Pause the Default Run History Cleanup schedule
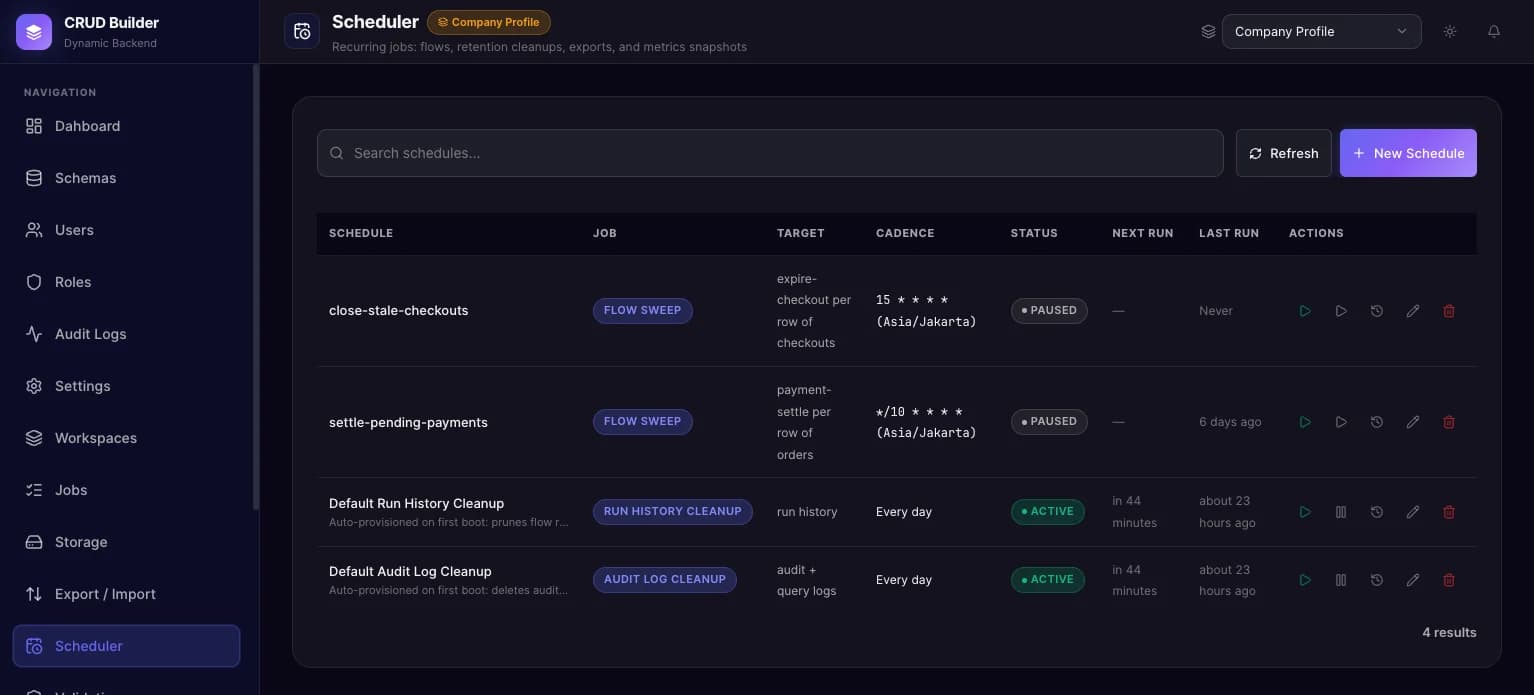The height and width of the screenshot is (695, 1534). [x=1341, y=512]
